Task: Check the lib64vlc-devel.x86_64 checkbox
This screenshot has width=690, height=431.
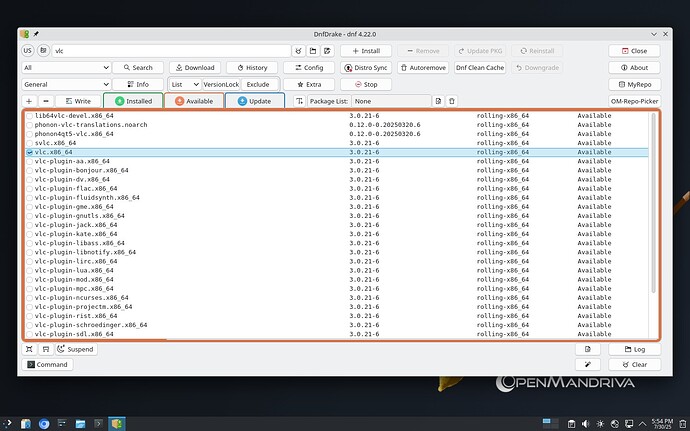Action: [29, 116]
